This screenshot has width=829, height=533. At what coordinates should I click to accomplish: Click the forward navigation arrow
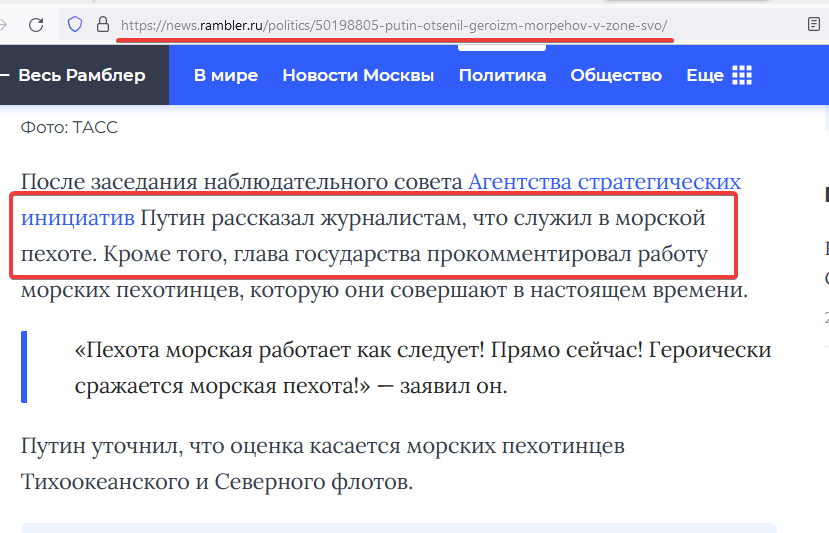(x=4, y=24)
